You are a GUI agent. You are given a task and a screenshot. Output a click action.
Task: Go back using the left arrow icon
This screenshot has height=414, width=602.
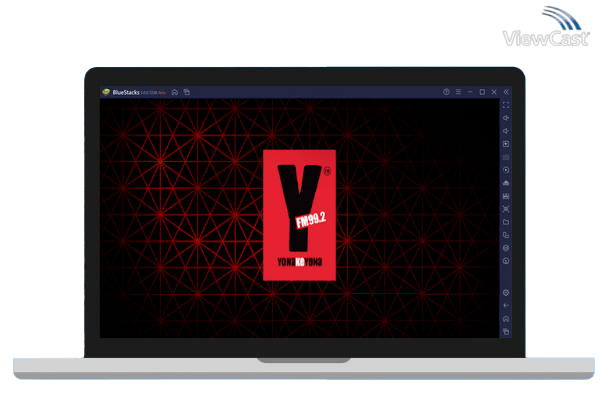506,306
